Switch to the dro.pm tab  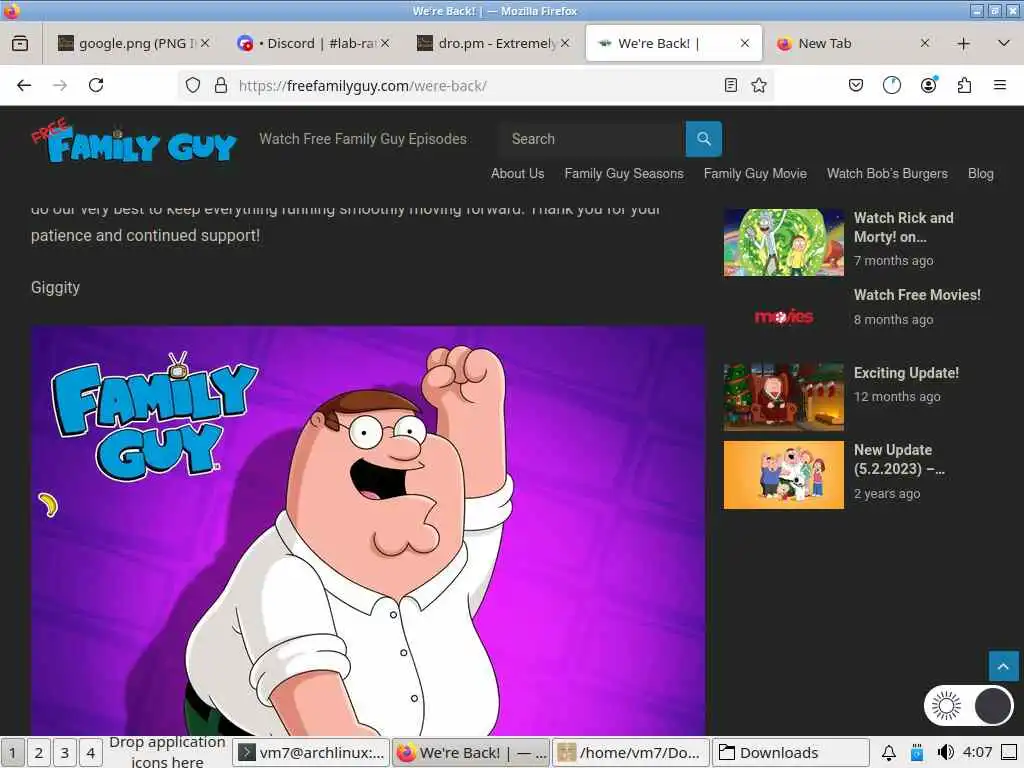491,44
